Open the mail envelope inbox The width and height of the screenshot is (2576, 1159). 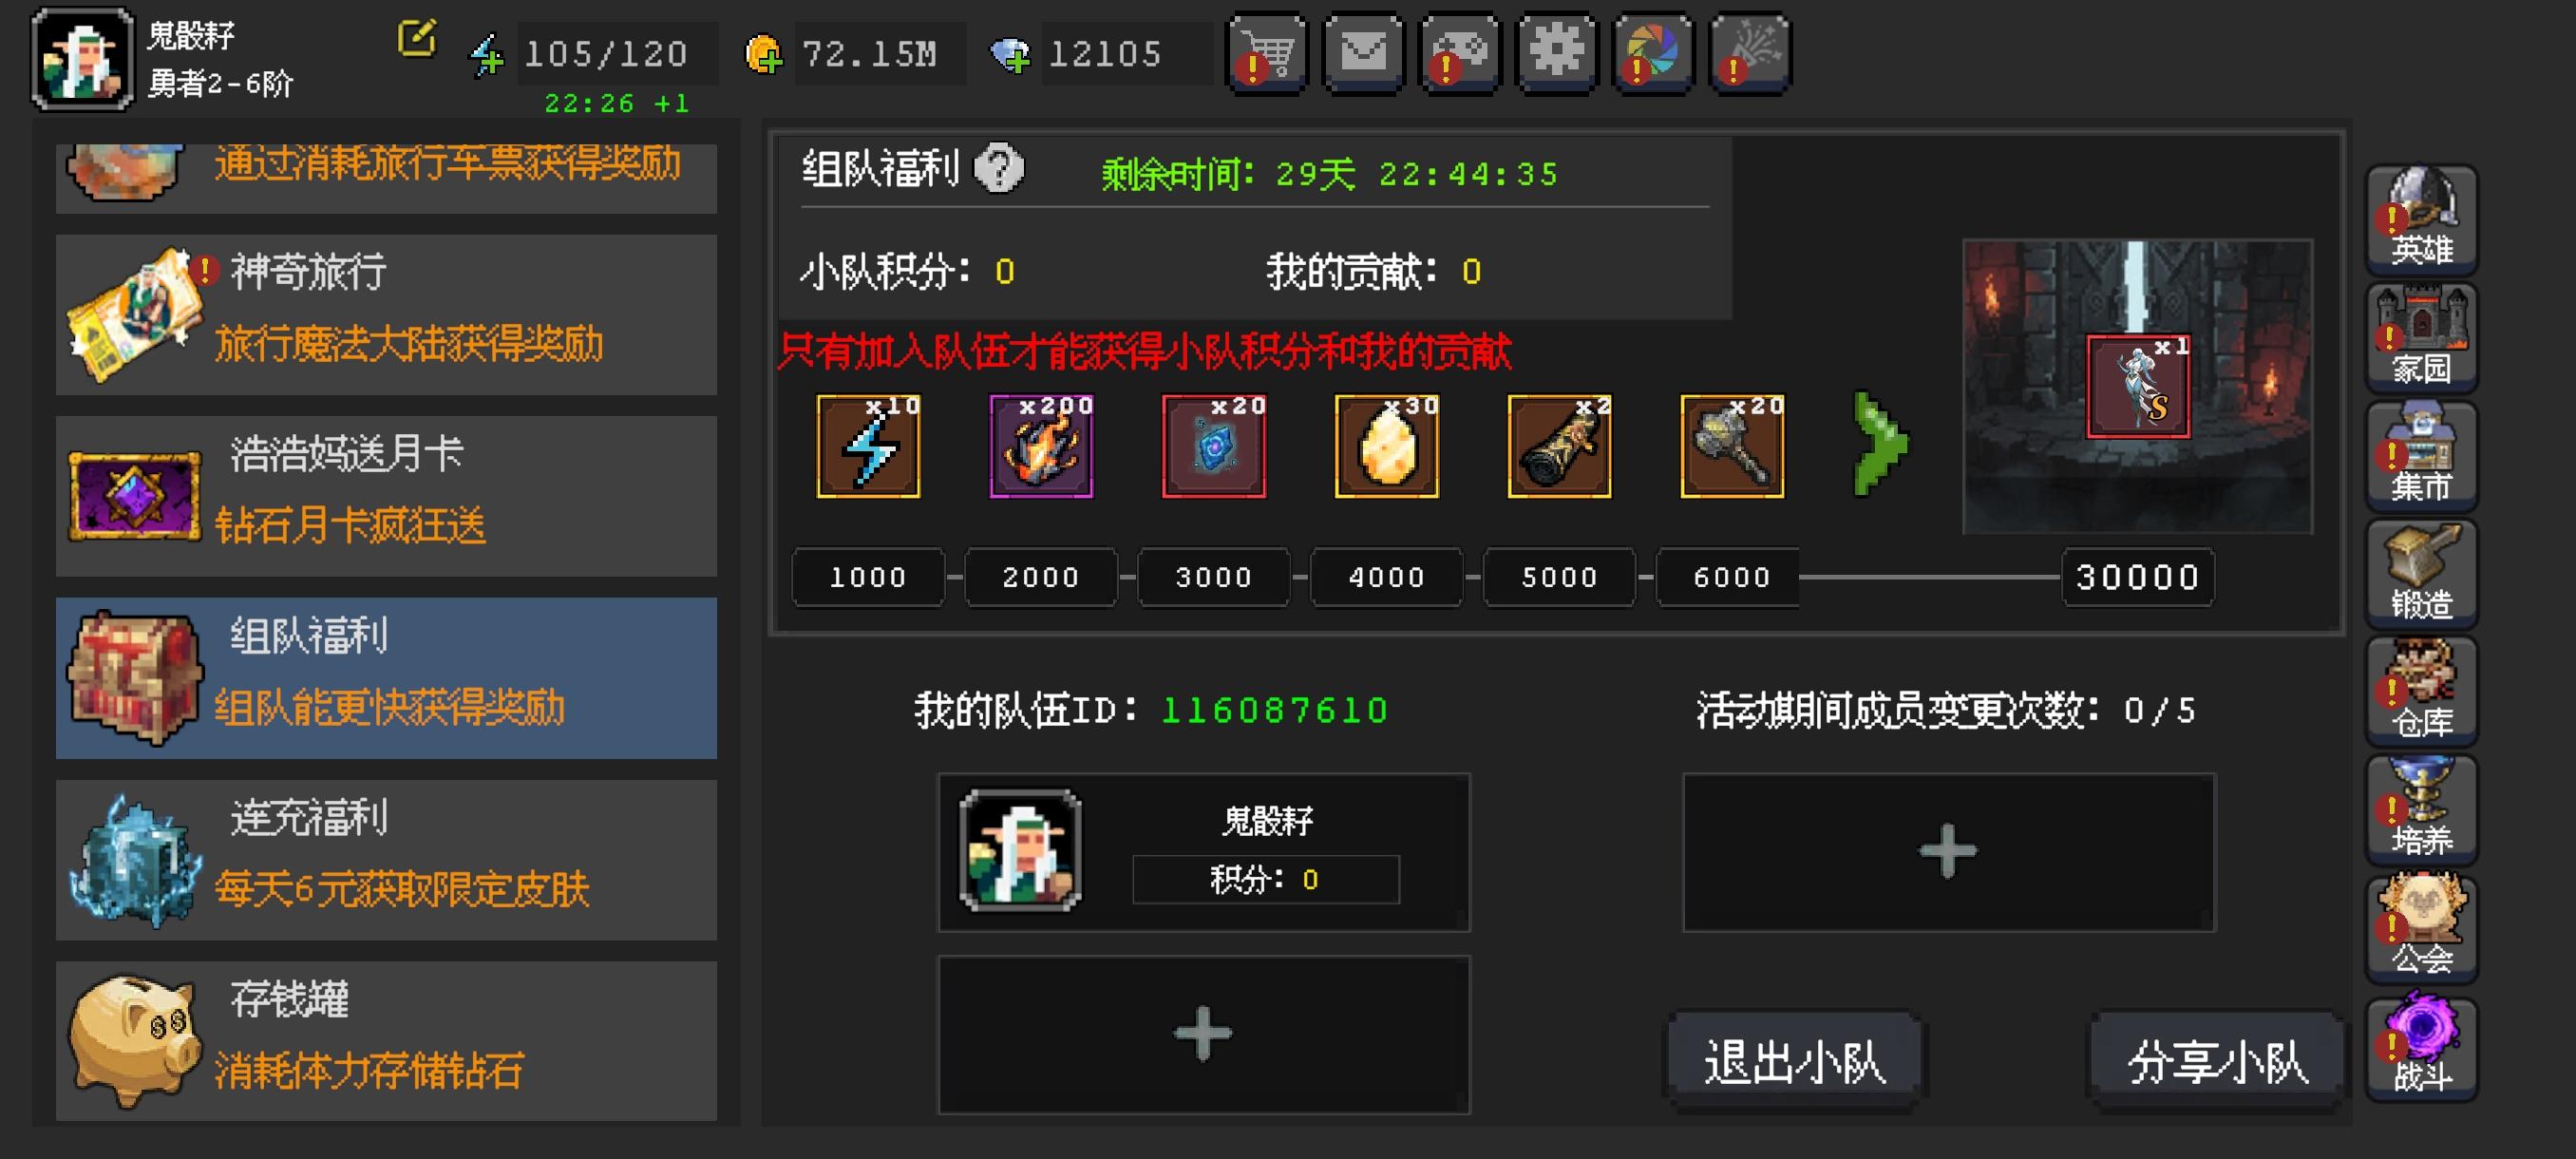(x=1363, y=52)
